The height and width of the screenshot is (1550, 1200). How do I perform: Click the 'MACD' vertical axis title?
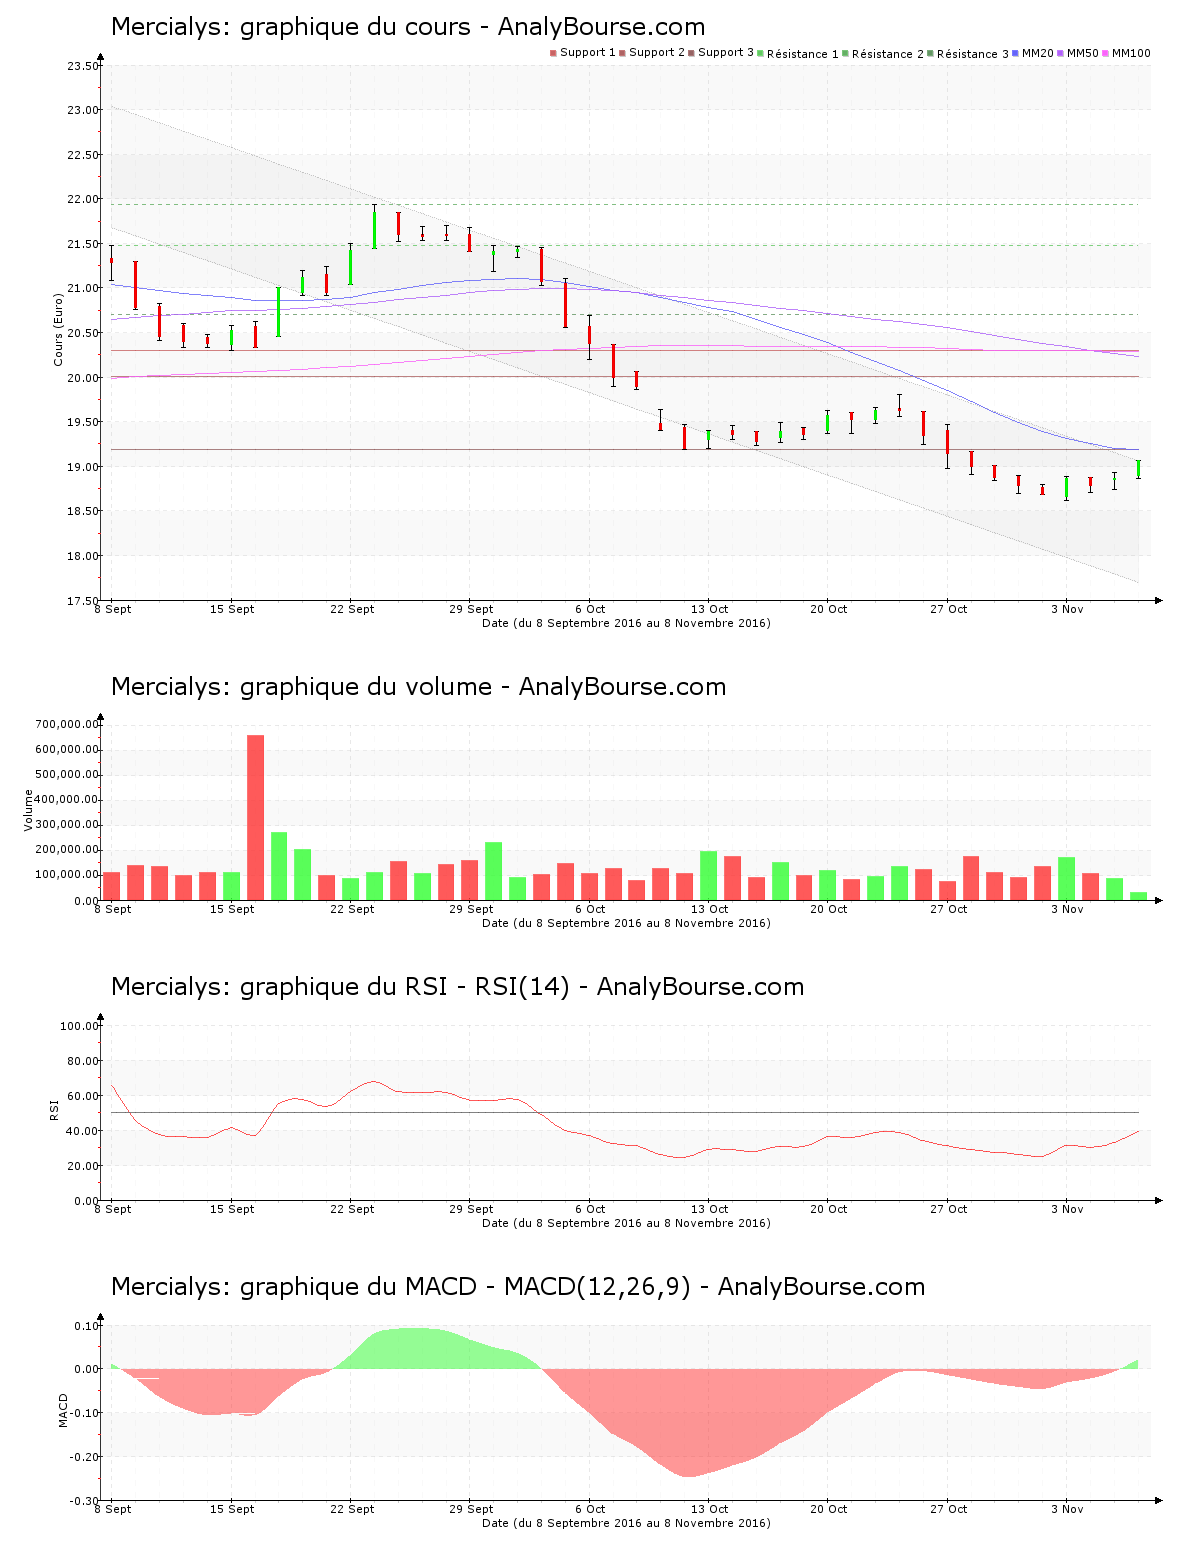tap(64, 1410)
